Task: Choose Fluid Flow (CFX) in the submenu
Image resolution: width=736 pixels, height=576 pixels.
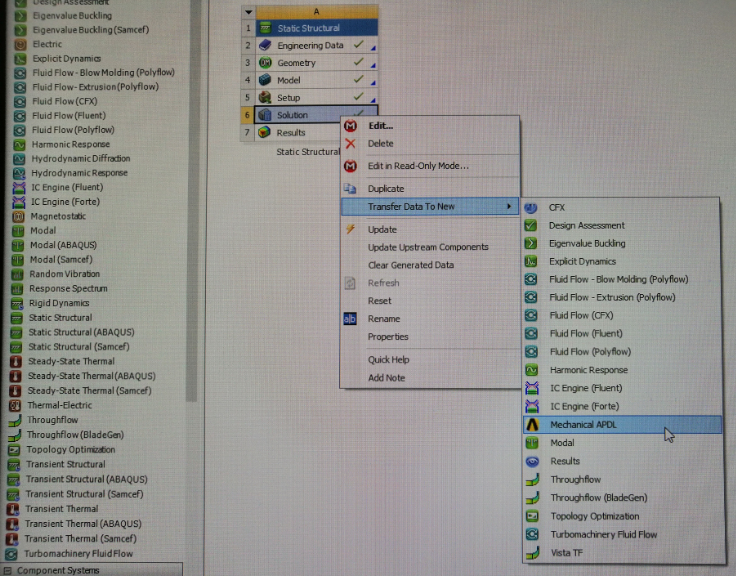Action: tap(582, 315)
